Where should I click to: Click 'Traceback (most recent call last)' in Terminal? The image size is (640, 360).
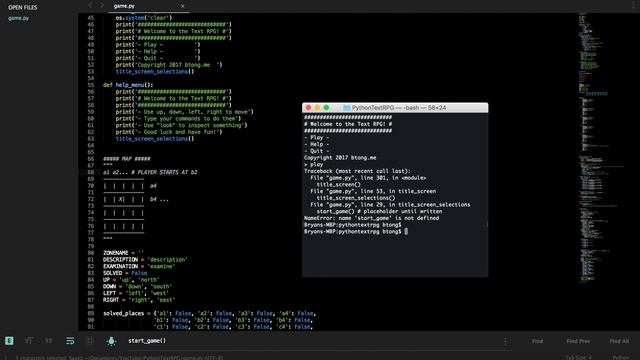(357, 171)
